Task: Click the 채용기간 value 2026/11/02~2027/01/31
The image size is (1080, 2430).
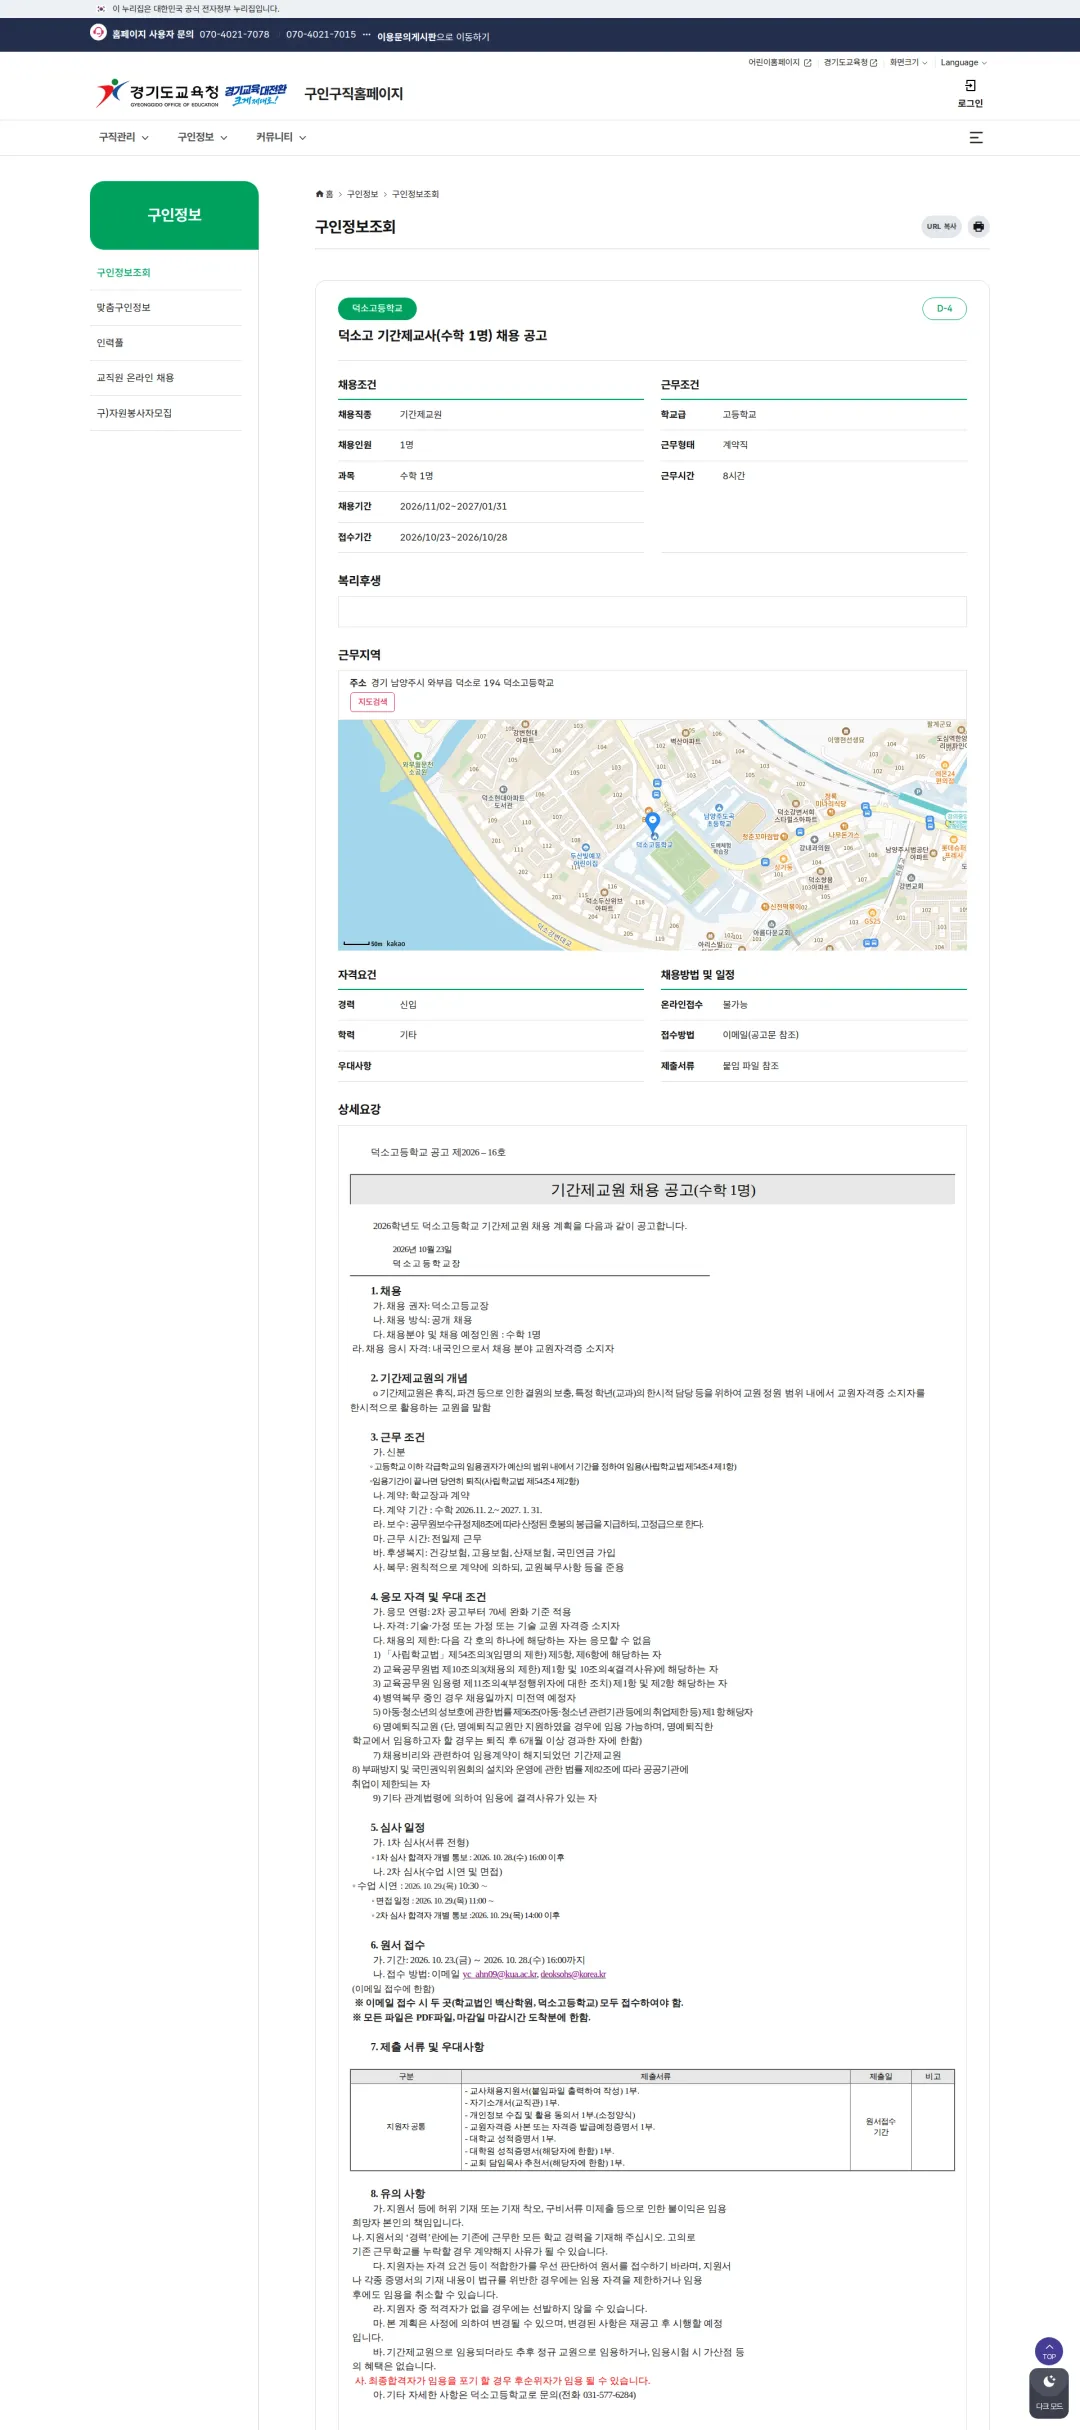Action: (453, 507)
